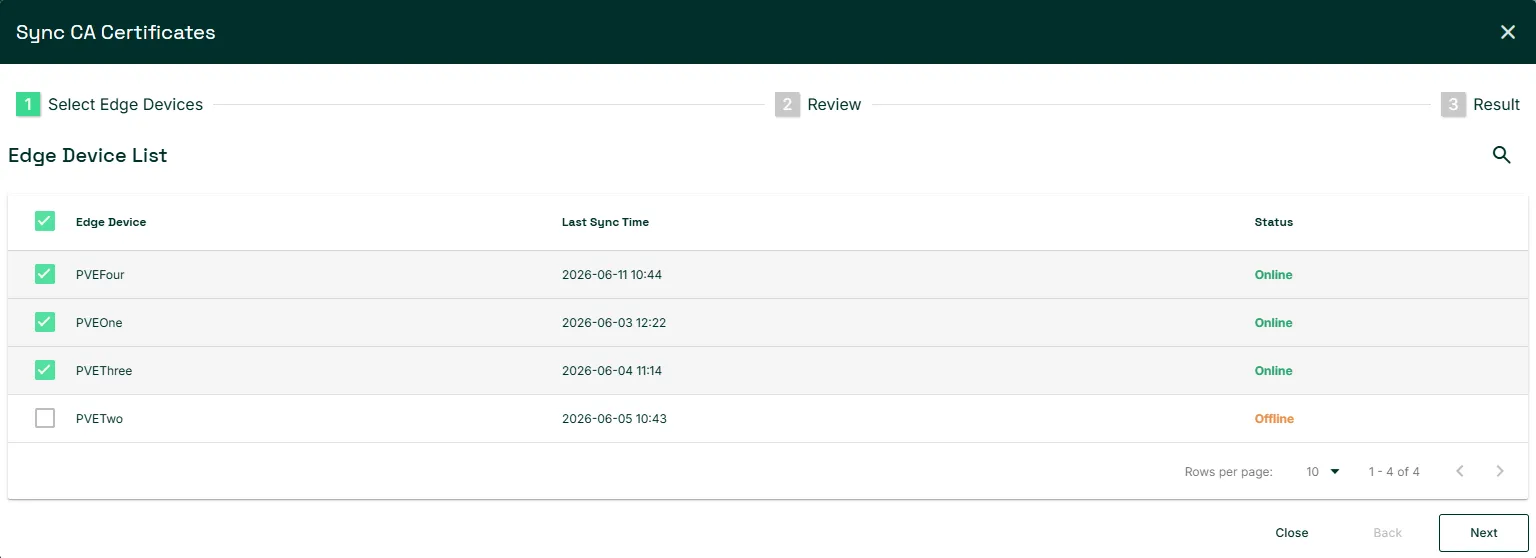This screenshot has width=1536, height=558.
Task: Sort by Last Sync Time column header
Action: tap(605, 222)
